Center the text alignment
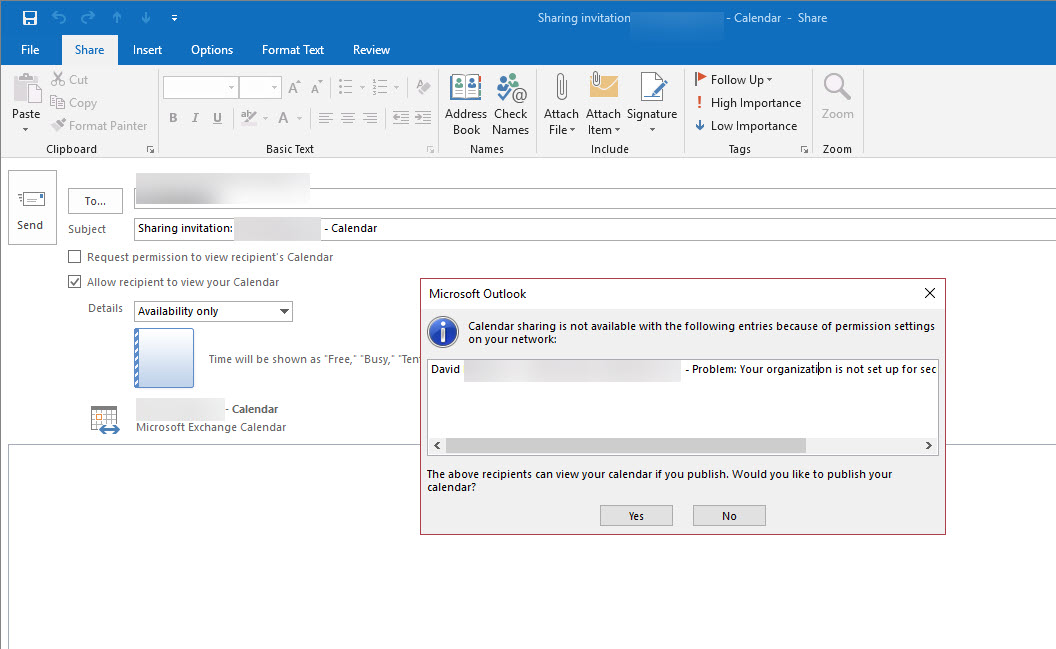 [348, 118]
